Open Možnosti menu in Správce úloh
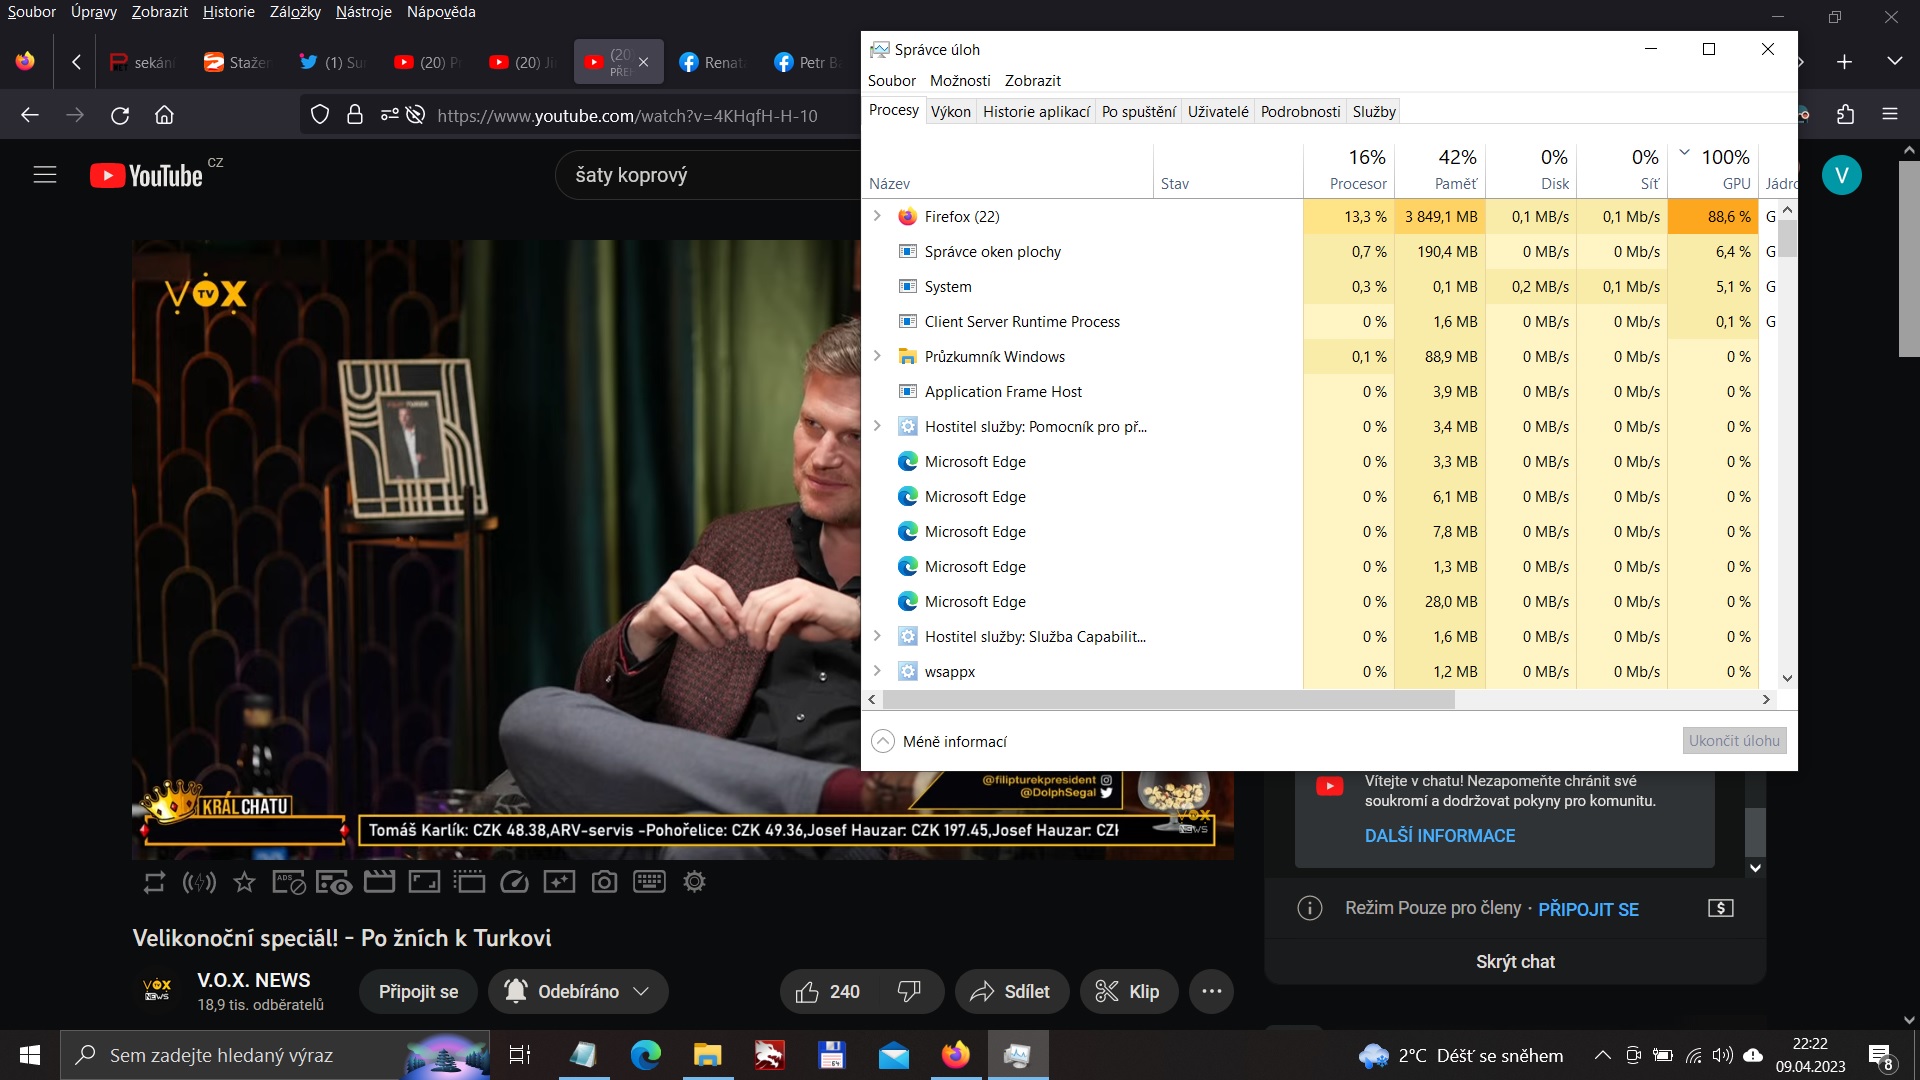Image resolution: width=1920 pixels, height=1080 pixels. coord(959,80)
